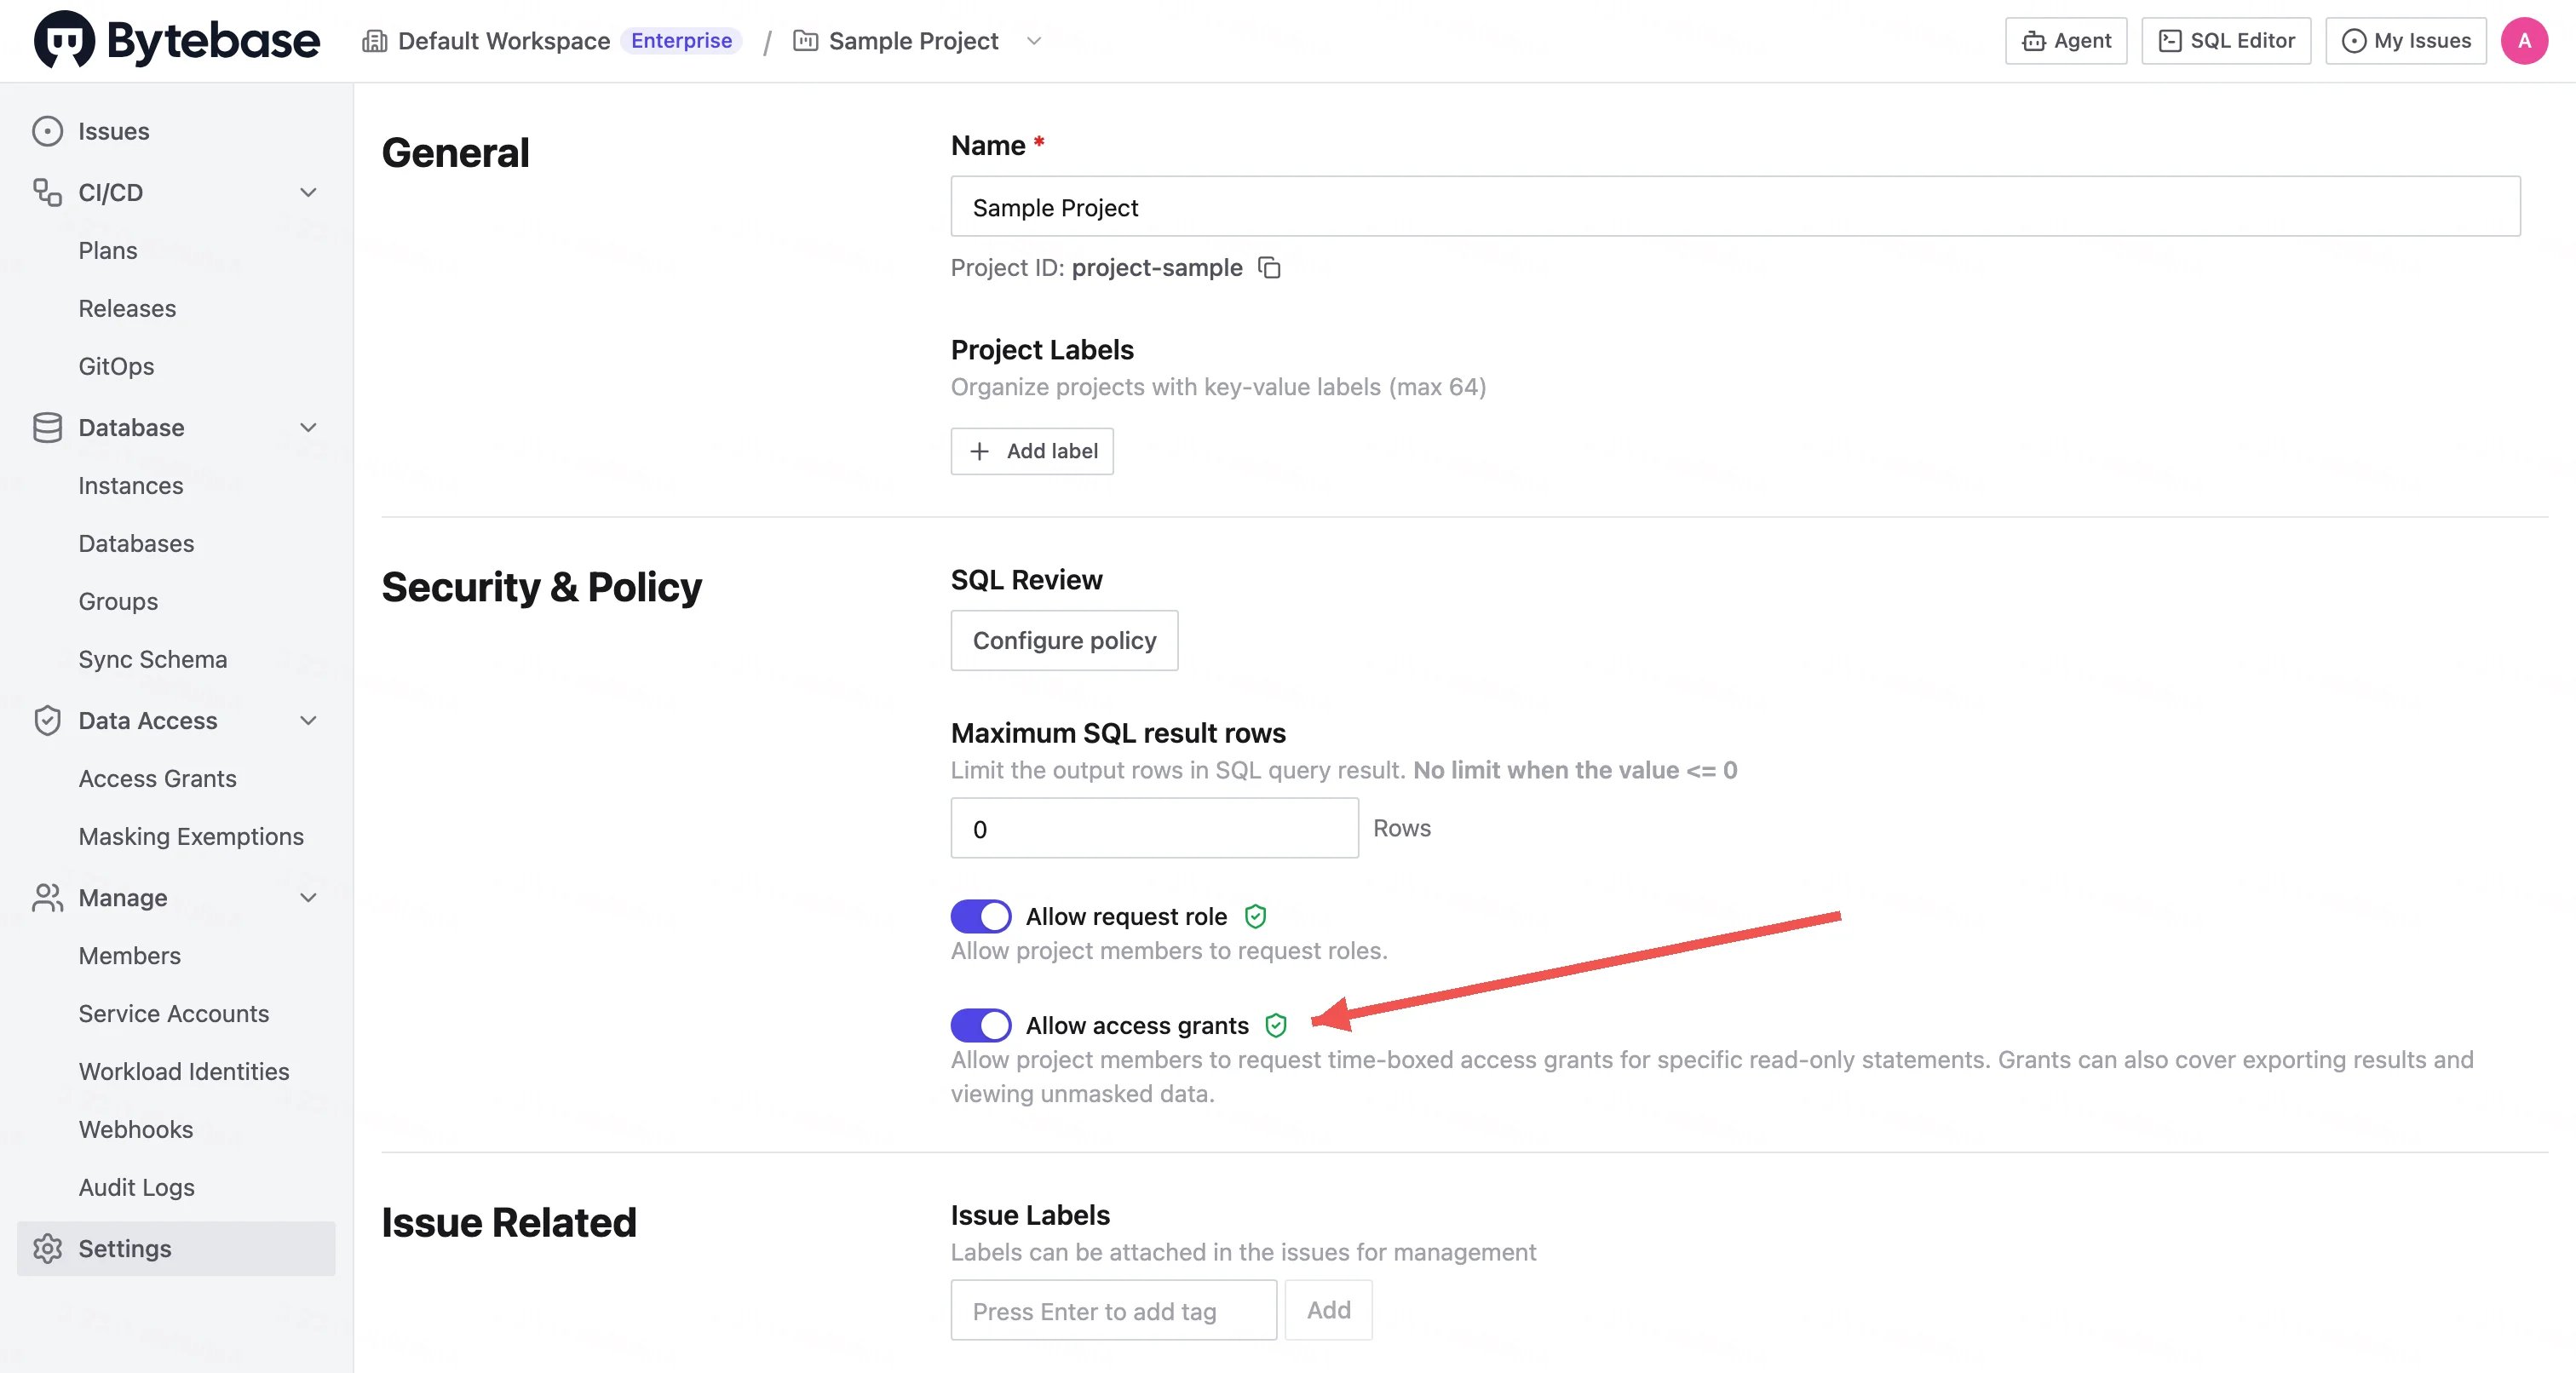2576x1373 pixels.
Task: Disable the Allow request role toggle
Action: pos(980,916)
